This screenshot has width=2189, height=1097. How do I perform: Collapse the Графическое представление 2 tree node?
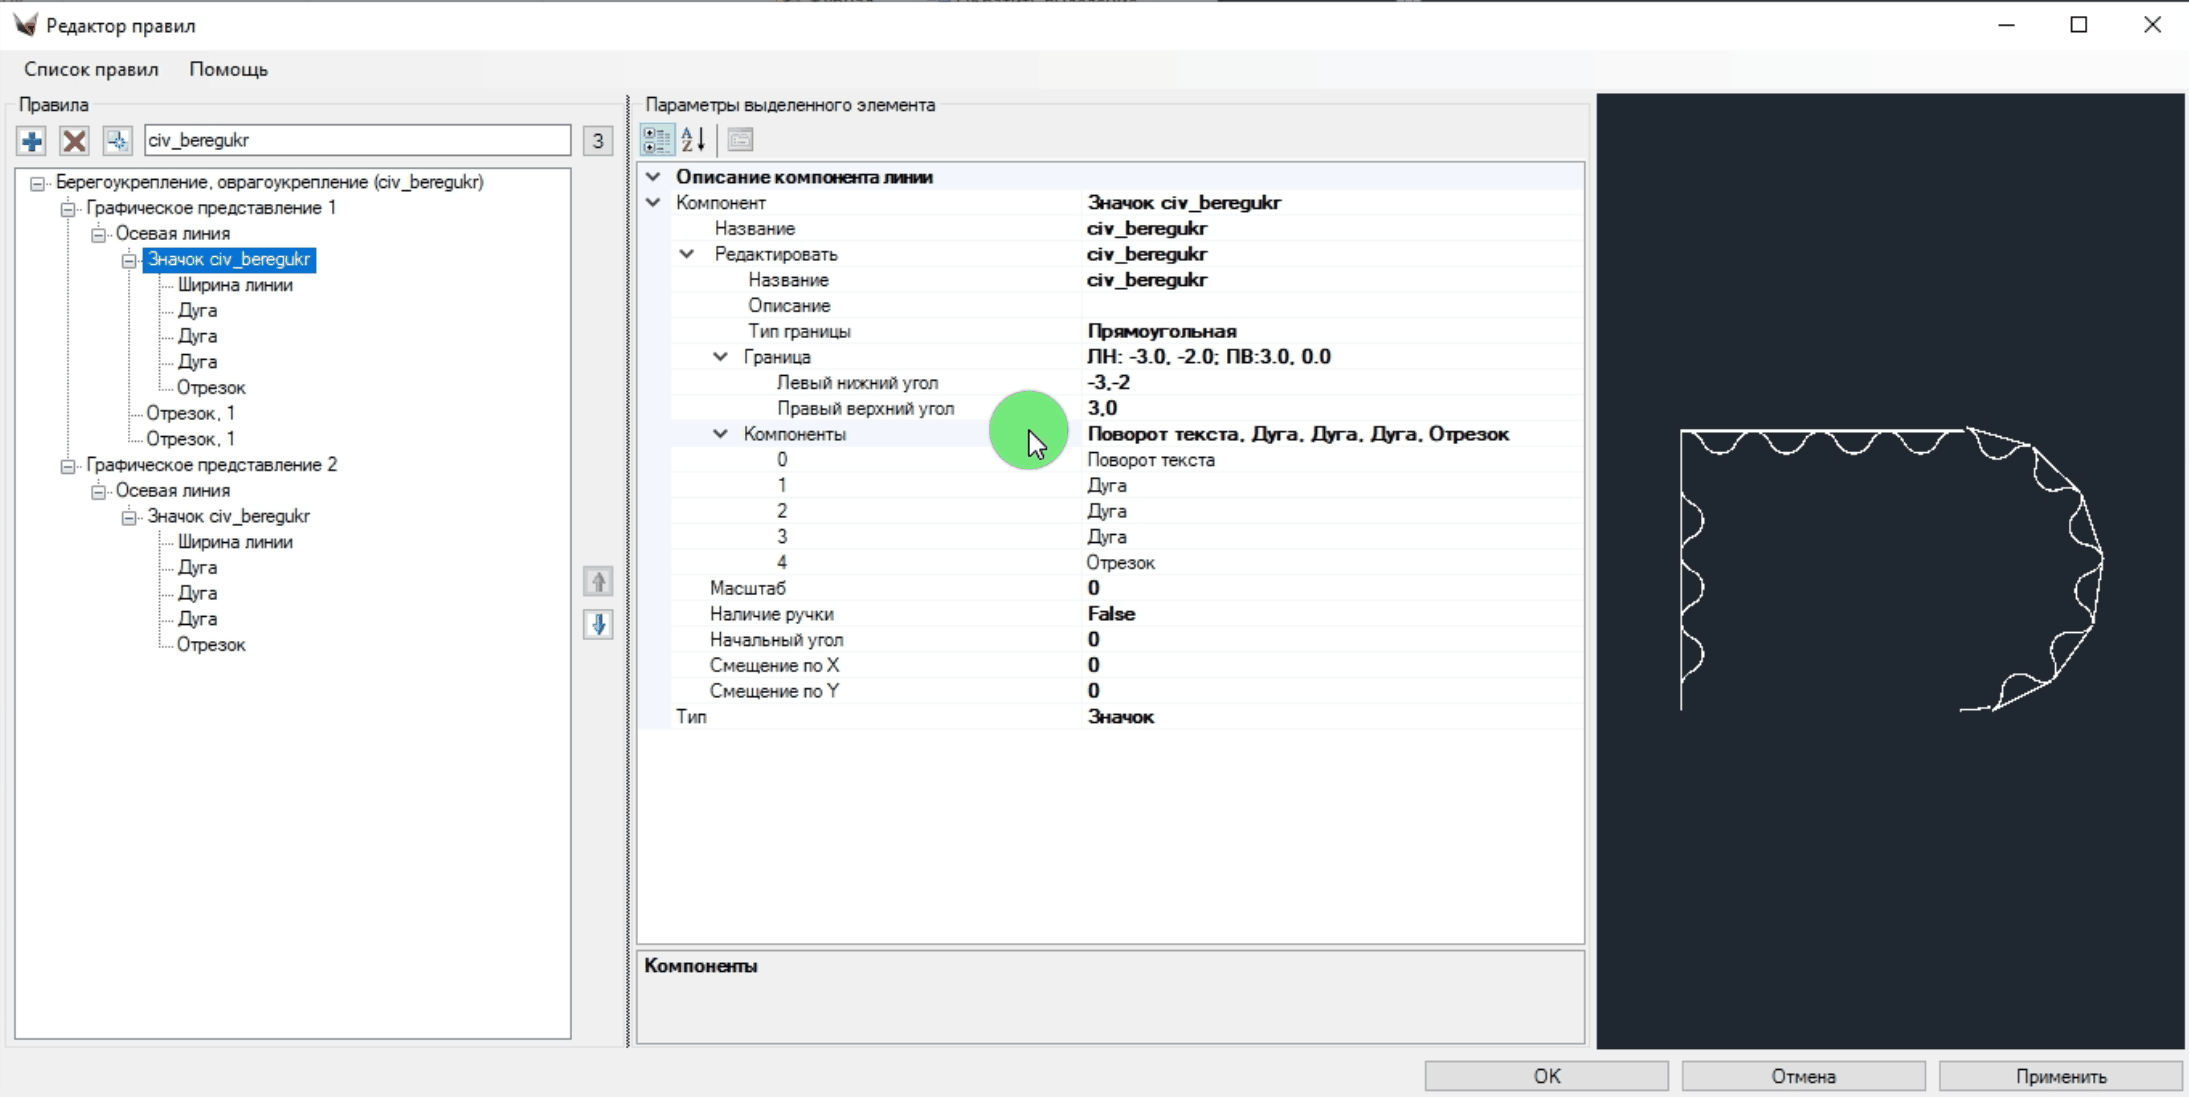tap(68, 465)
